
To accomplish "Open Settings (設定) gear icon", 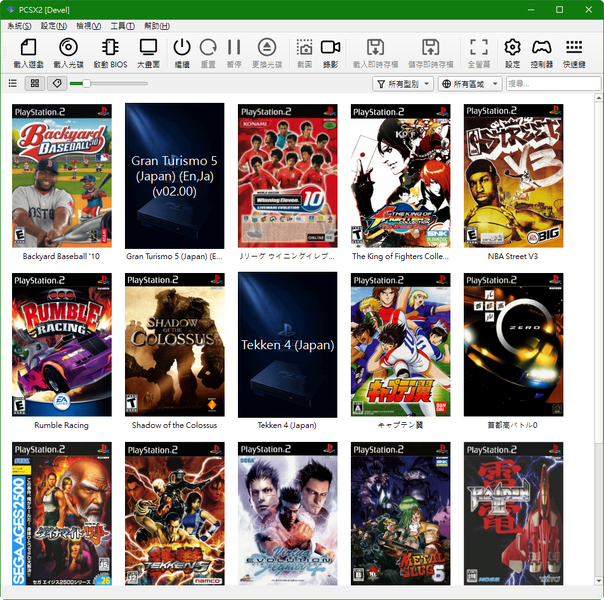I will (x=512, y=48).
